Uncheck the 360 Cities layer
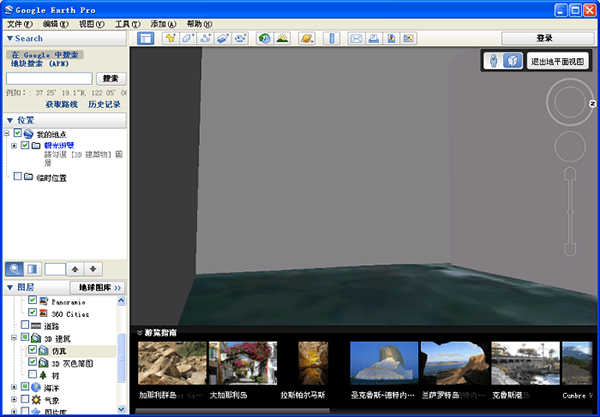Screen dimensions: 600x417 coord(33,312)
